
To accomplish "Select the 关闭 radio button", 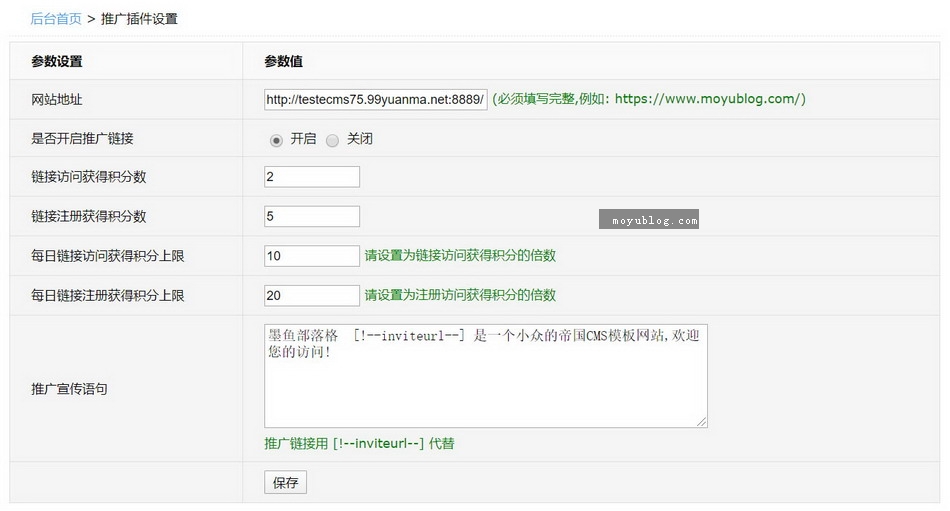I will tap(332, 140).
